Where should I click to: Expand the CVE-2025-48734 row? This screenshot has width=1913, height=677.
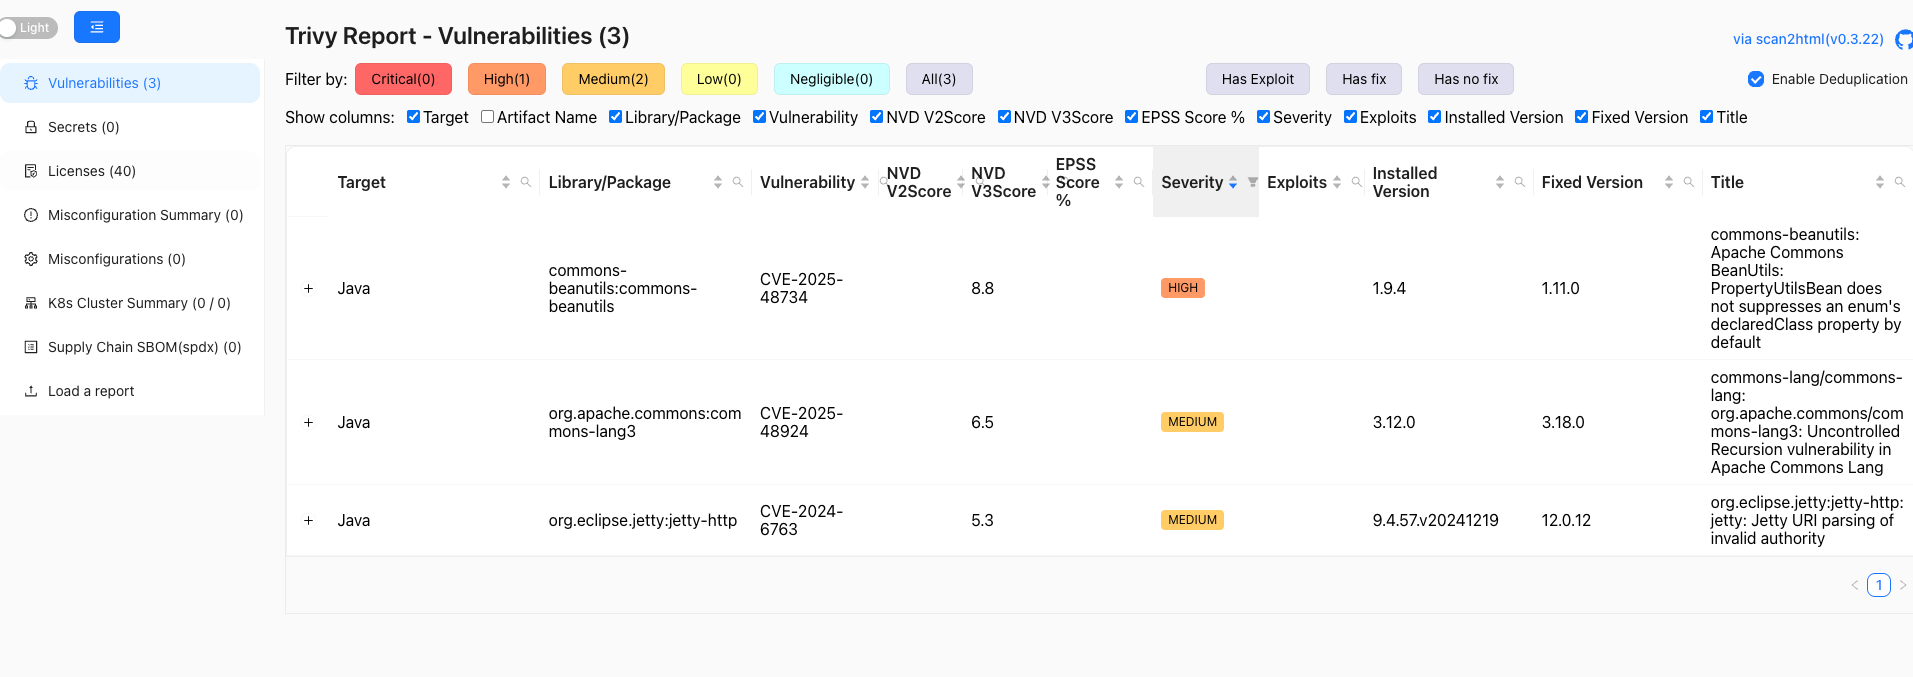click(309, 288)
